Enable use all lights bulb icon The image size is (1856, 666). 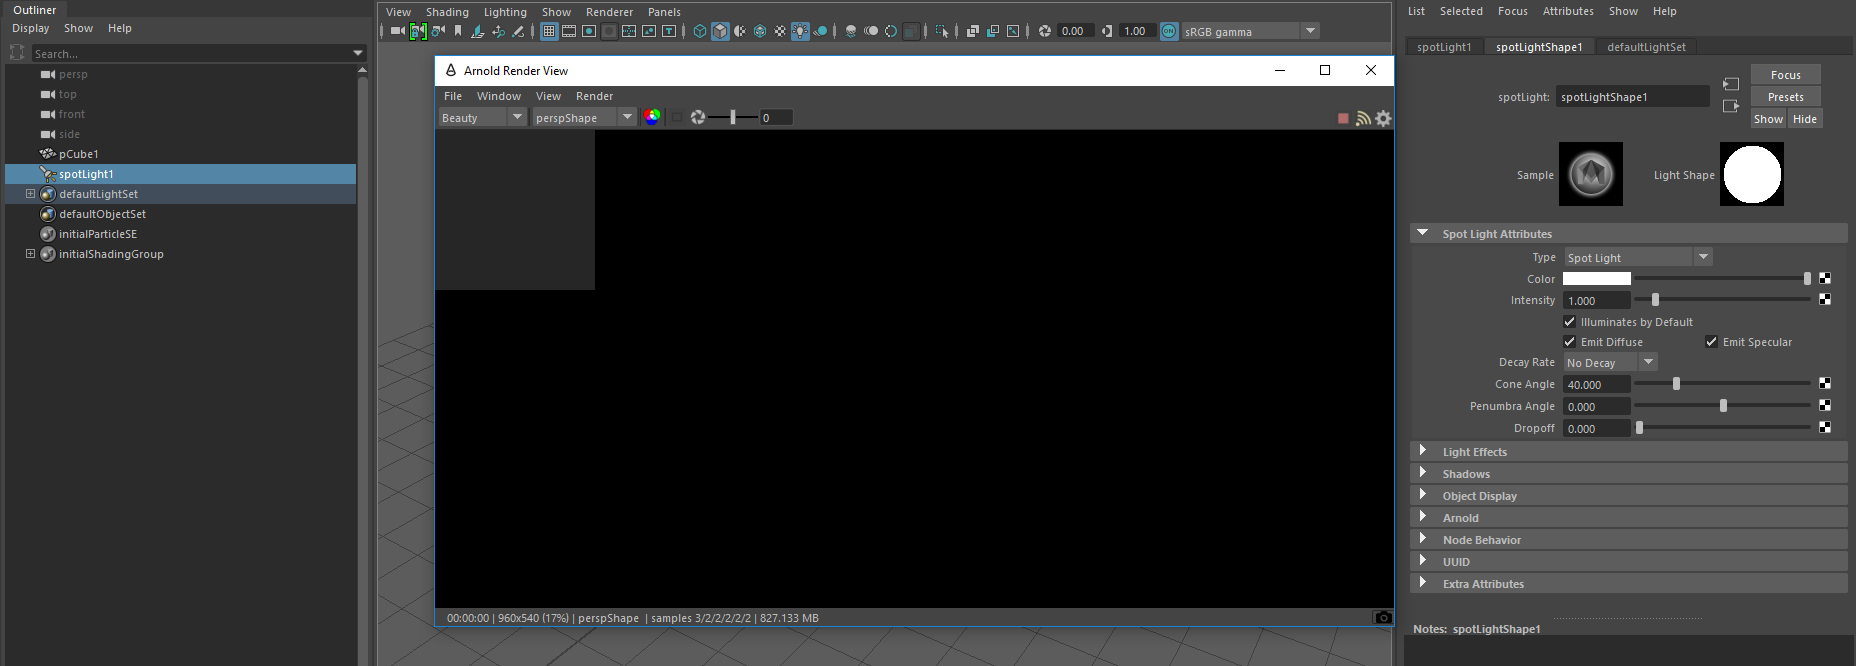point(800,31)
